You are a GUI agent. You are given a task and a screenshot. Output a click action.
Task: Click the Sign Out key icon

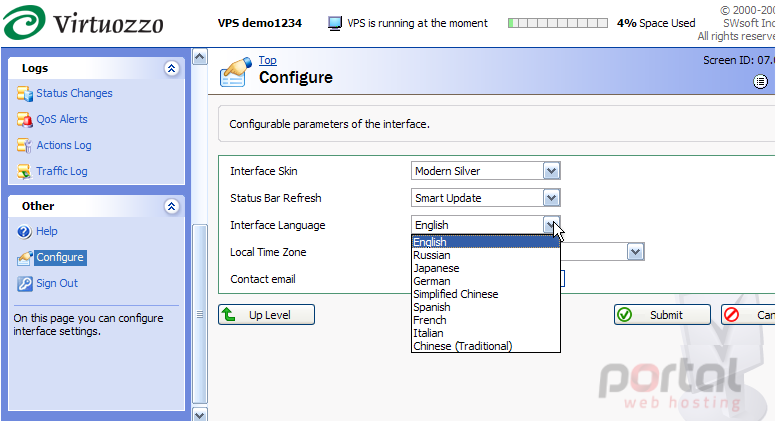tap(24, 283)
